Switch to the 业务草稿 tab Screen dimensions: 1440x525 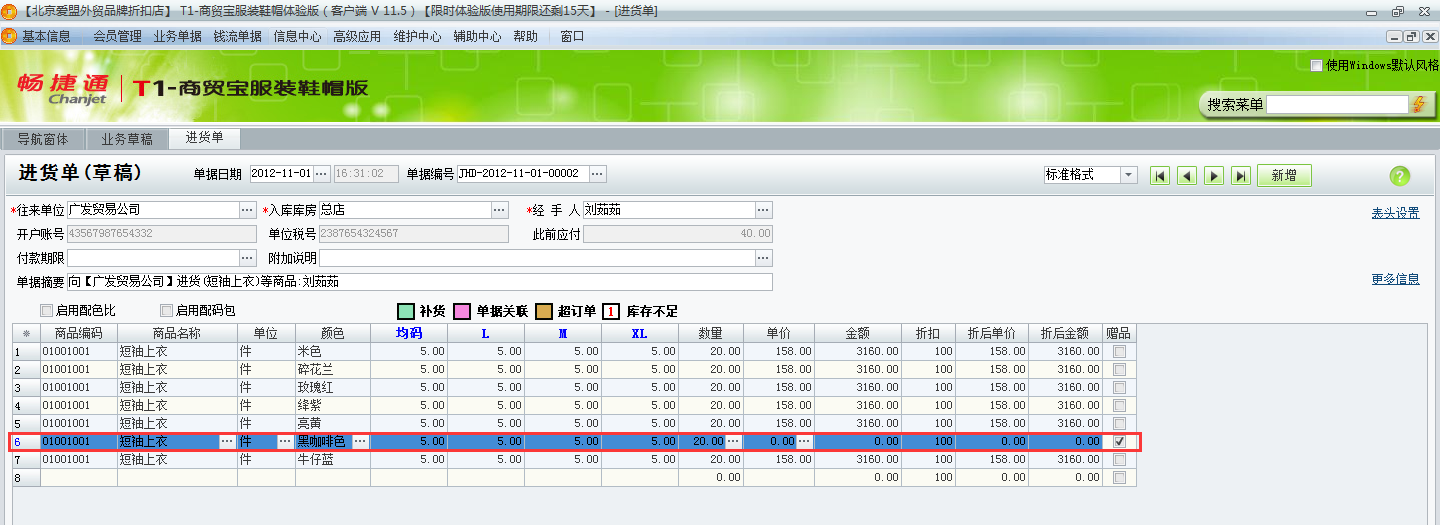(x=127, y=139)
